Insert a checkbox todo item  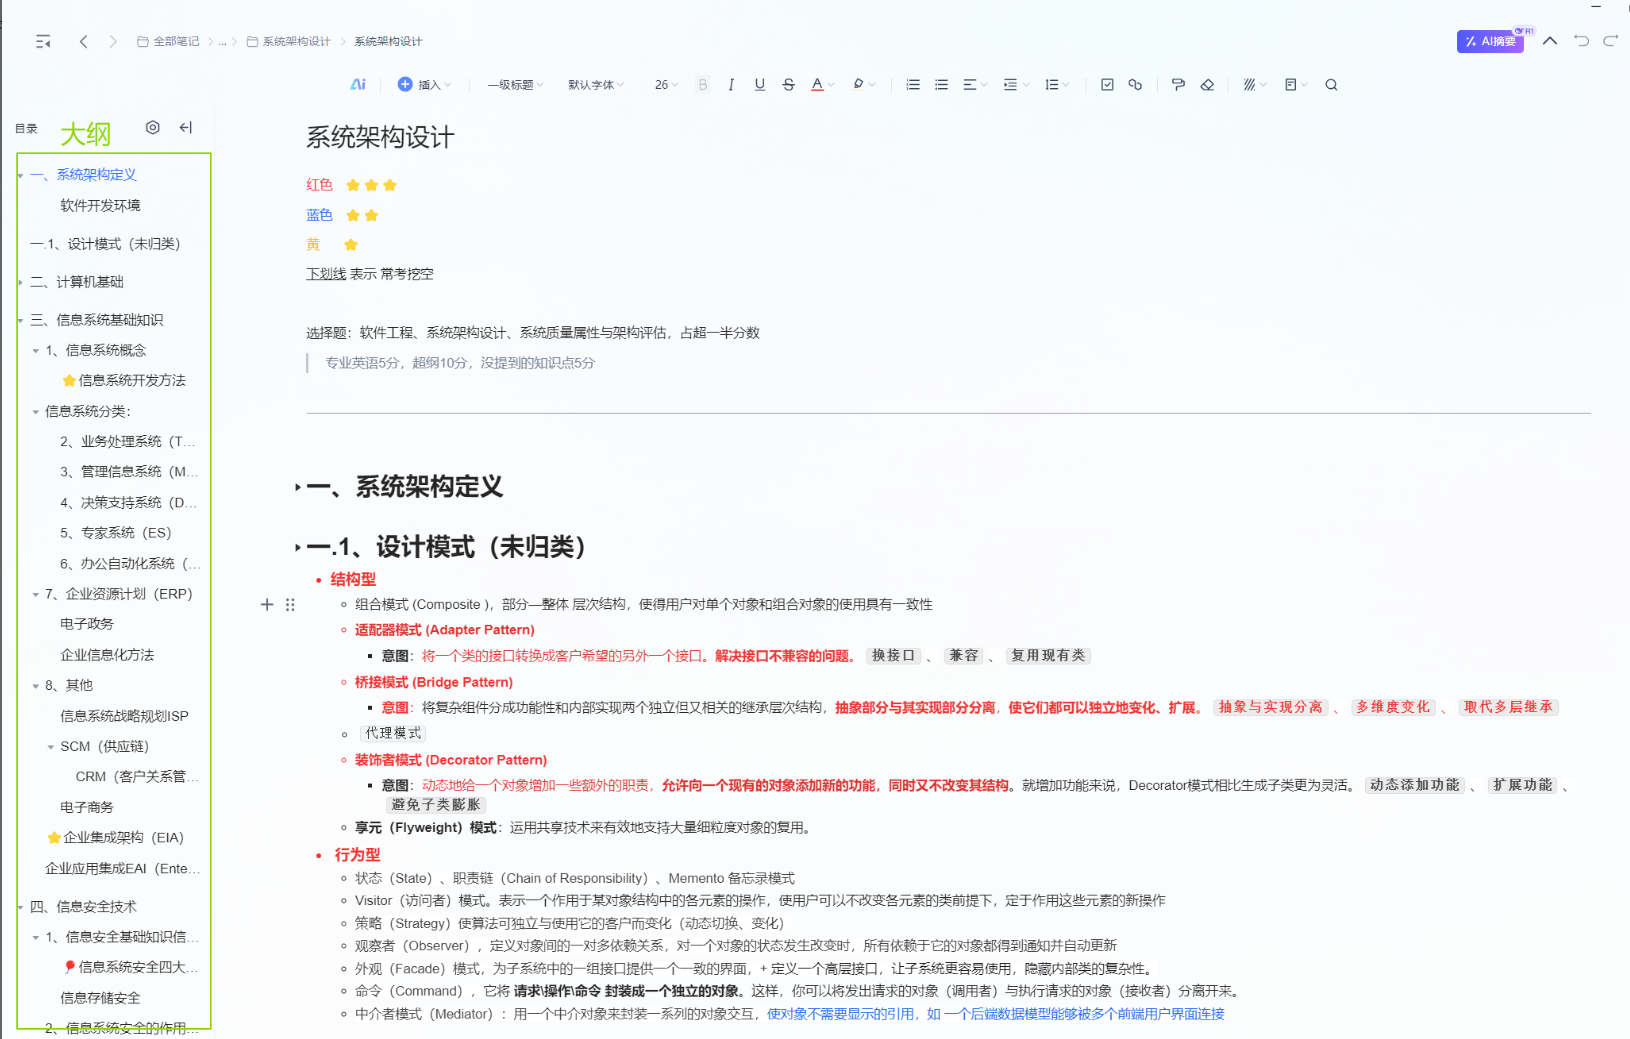click(x=1107, y=85)
